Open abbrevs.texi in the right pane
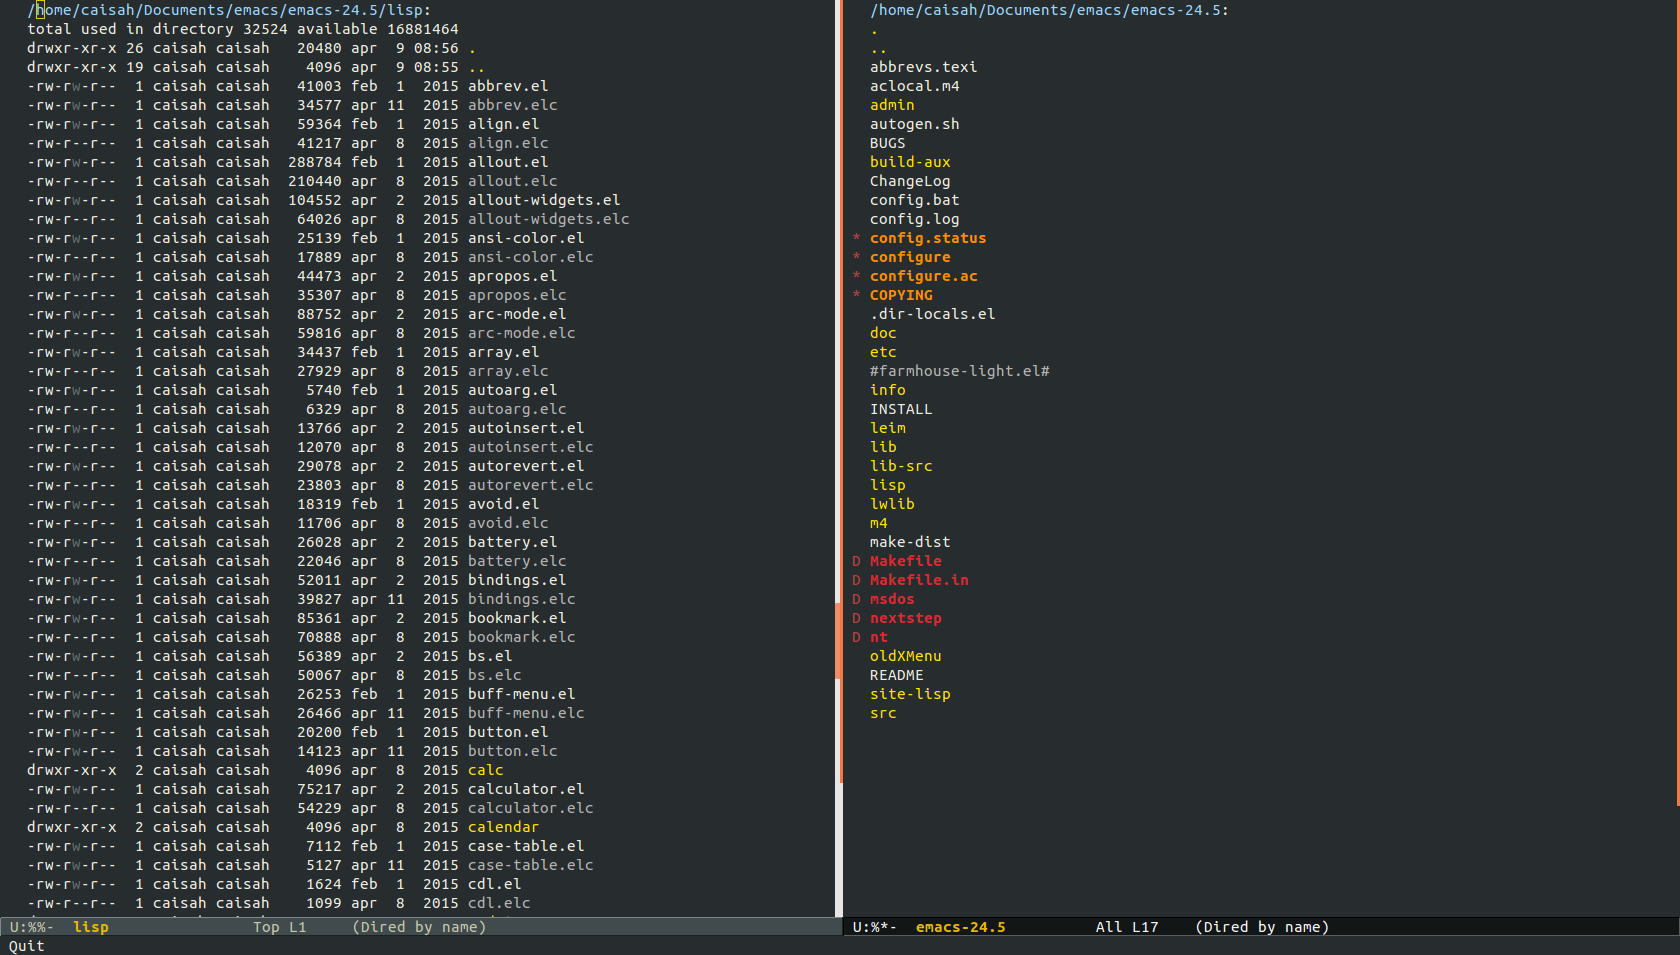Viewport: 1680px width, 955px height. click(x=923, y=67)
